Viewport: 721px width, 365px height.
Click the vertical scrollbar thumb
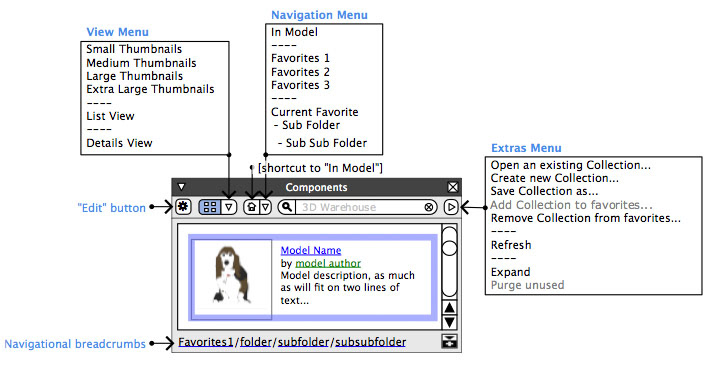pyautogui.click(x=449, y=248)
